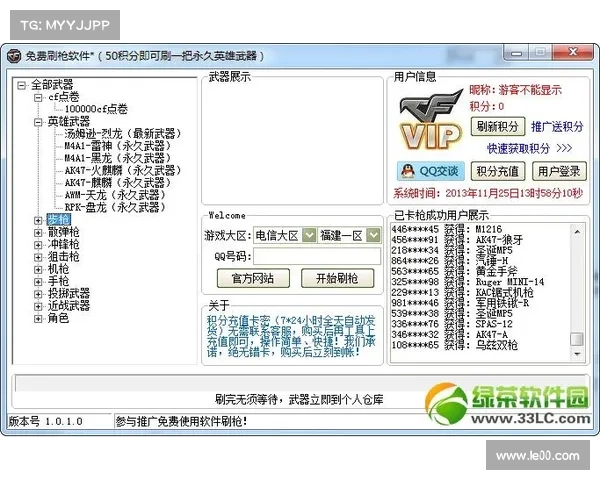Expand the 近战武器 category
Viewport: 600px width, 480px height.
click(38, 306)
